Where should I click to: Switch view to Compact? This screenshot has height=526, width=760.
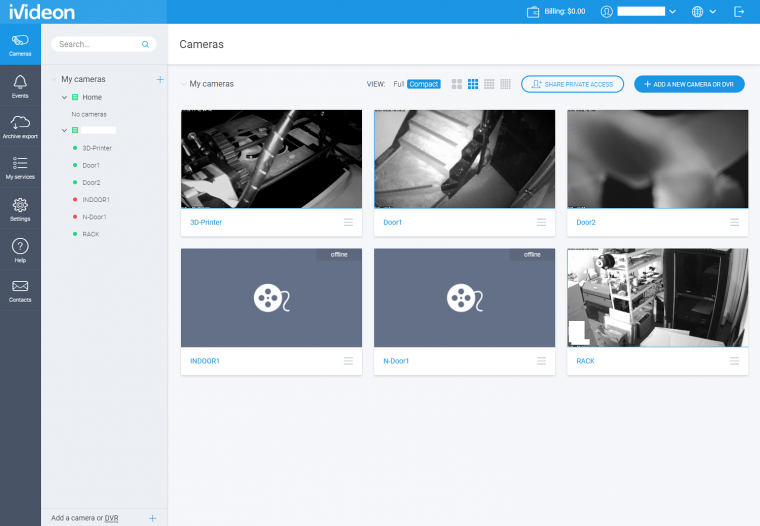(x=424, y=84)
